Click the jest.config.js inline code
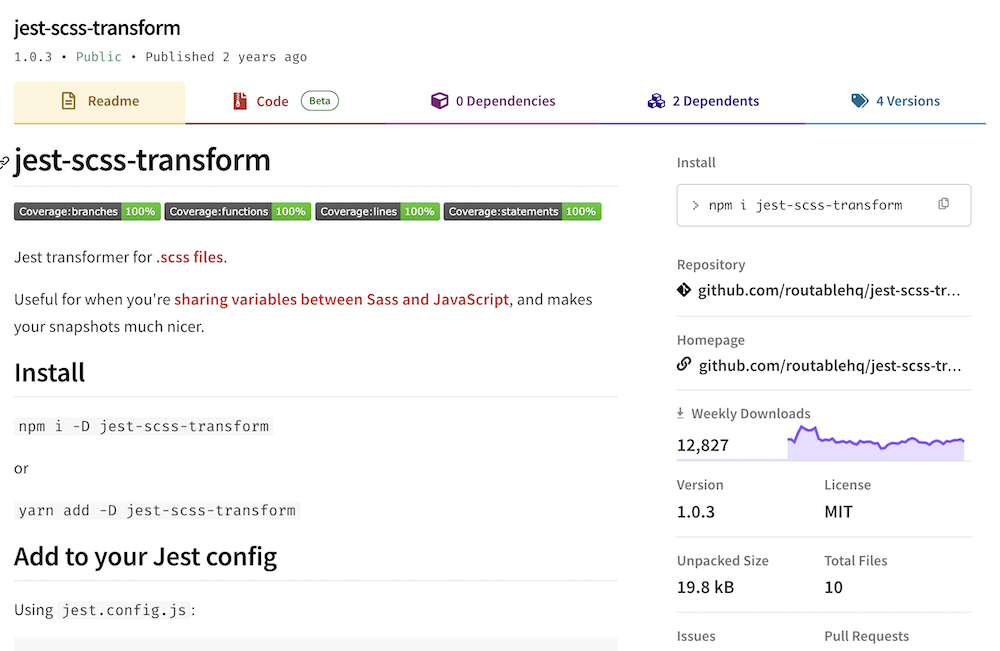The height and width of the screenshot is (651, 1000). [124, 610]
